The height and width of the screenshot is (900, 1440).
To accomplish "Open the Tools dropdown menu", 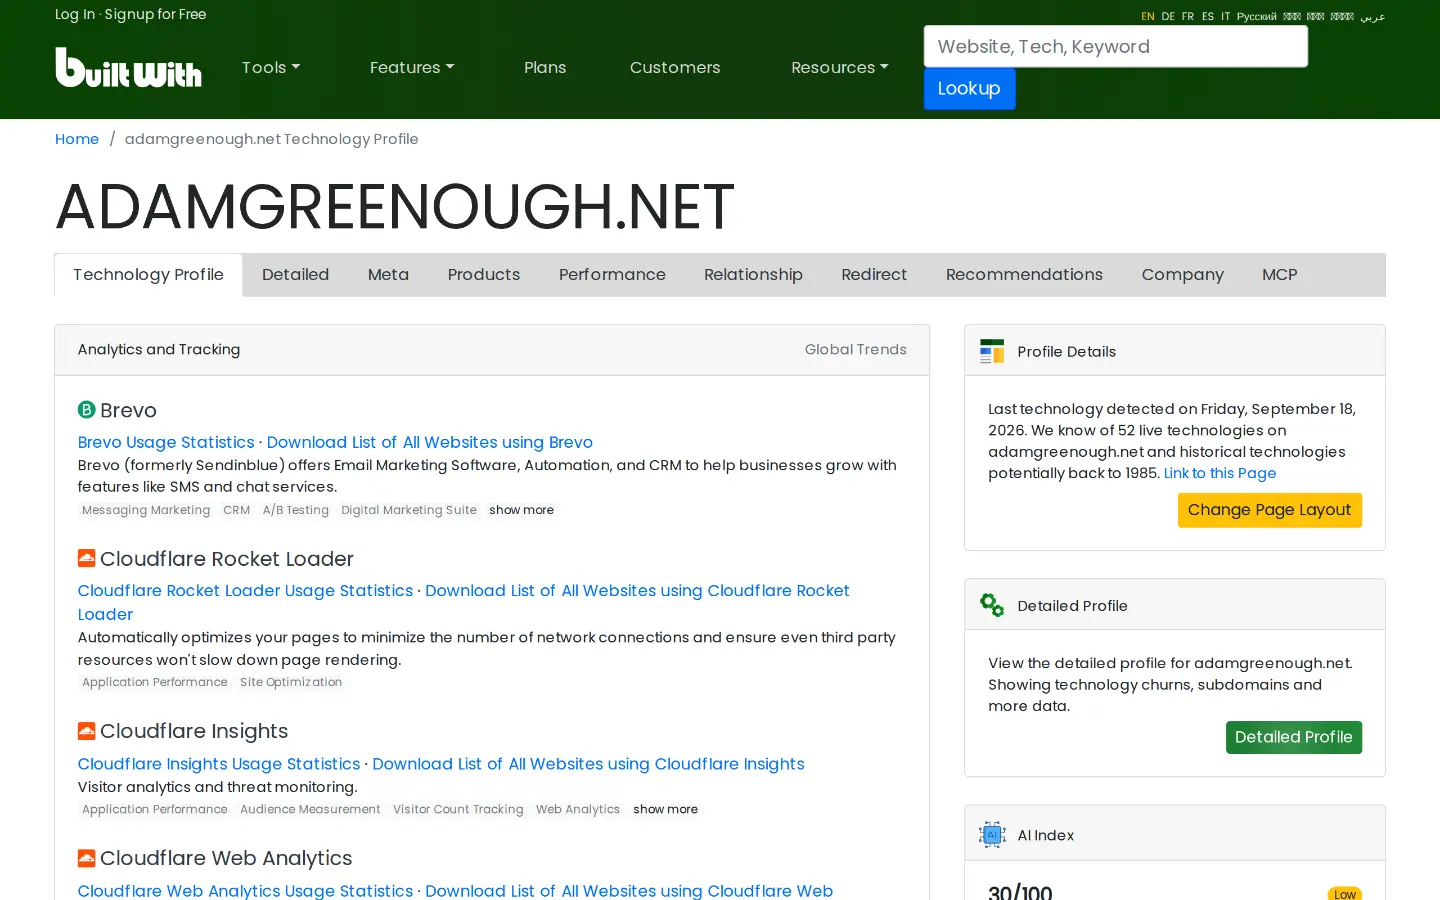I will point(271,67).
